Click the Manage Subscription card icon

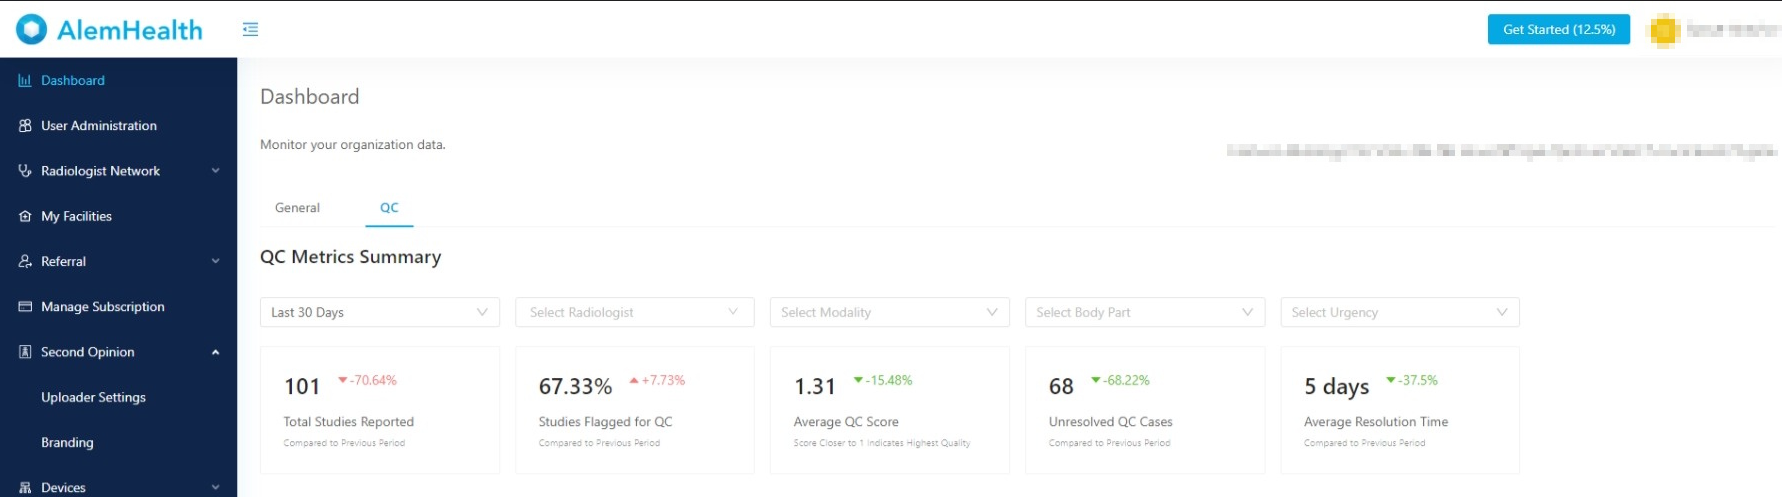click(x=25, y=306)
